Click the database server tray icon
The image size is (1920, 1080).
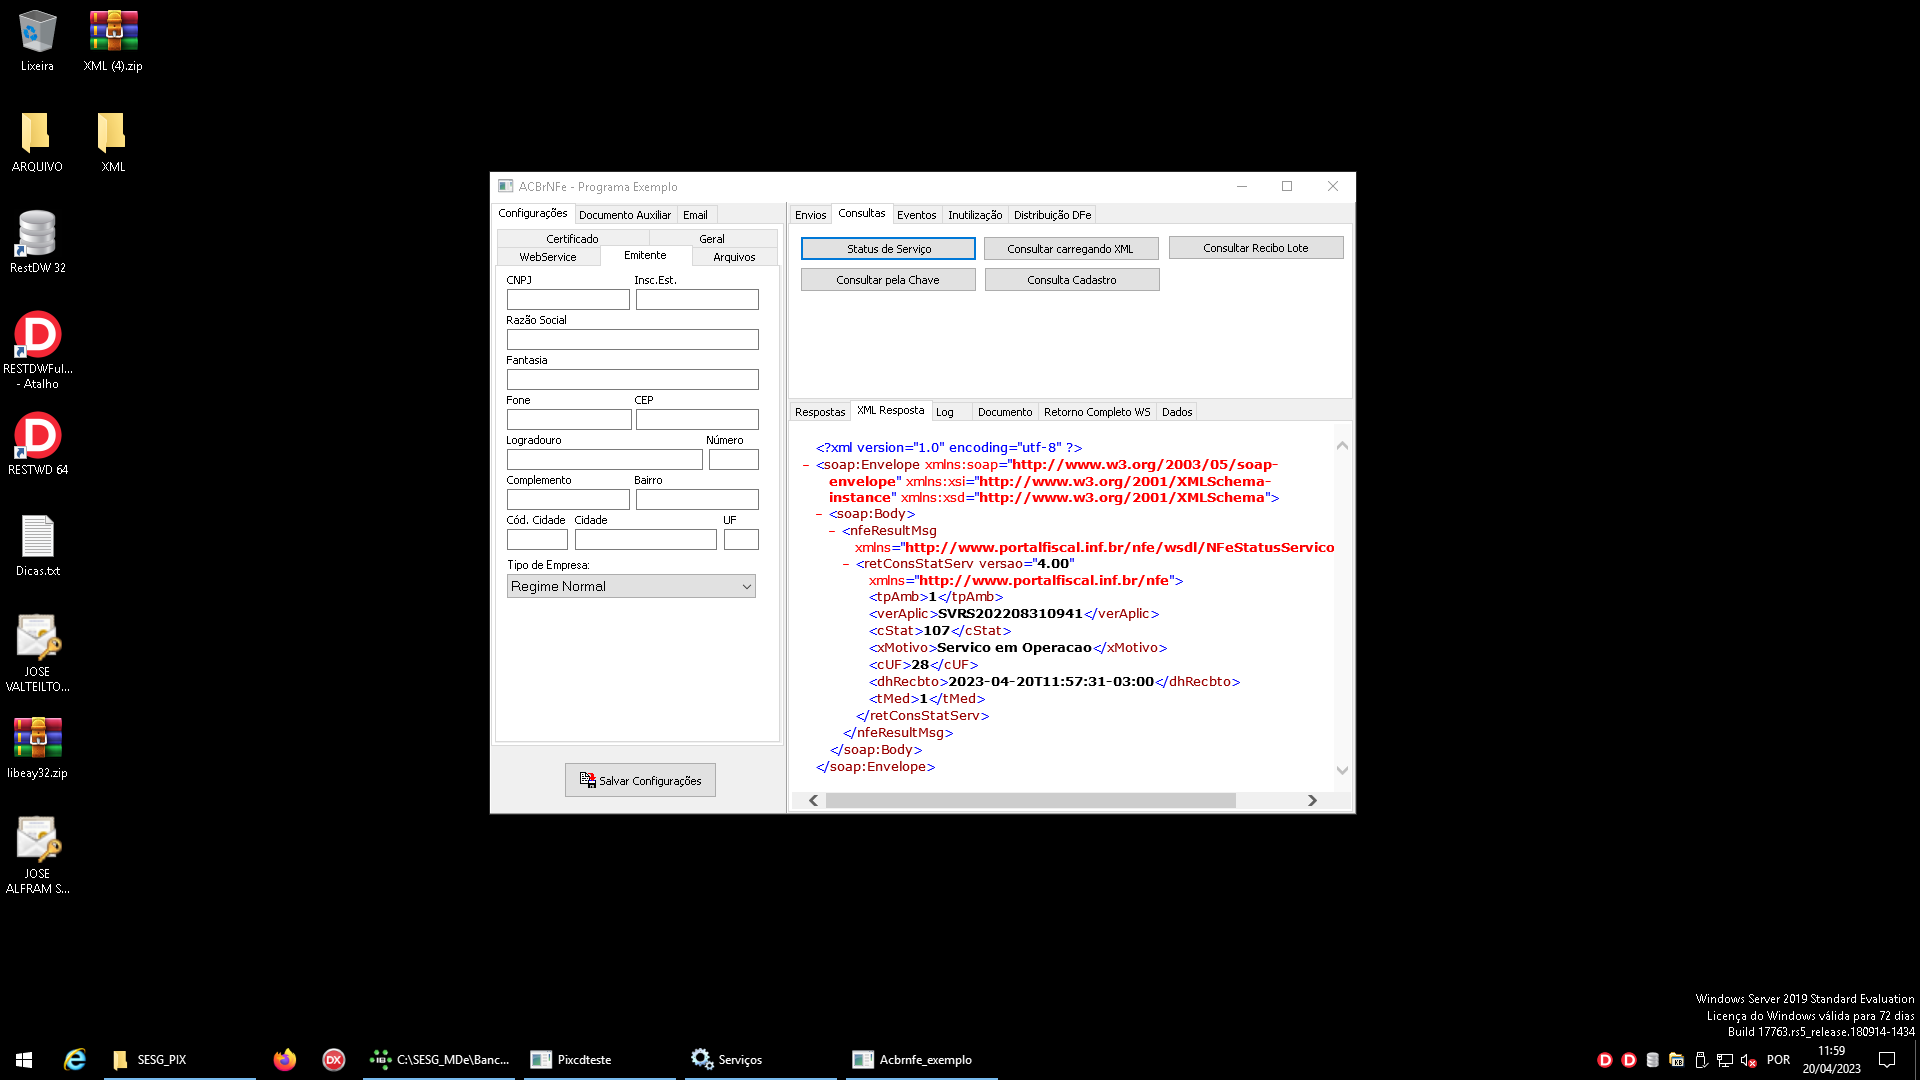click(x=1653, y=1060)
